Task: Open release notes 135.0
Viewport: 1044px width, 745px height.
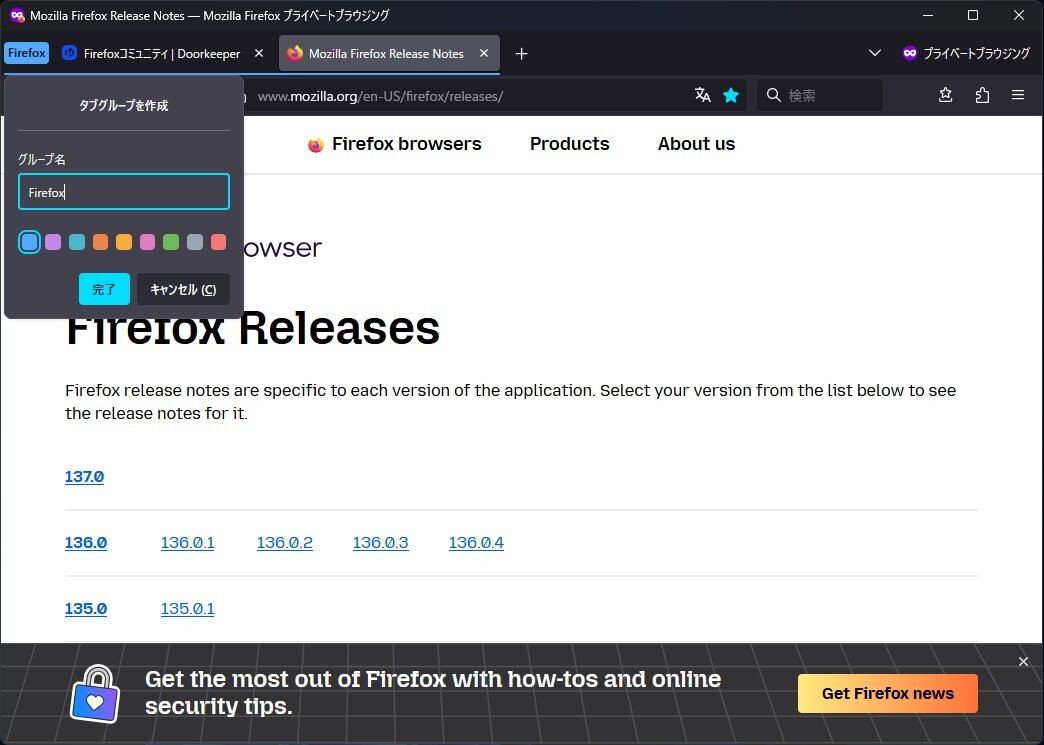Action: [86, 609]
